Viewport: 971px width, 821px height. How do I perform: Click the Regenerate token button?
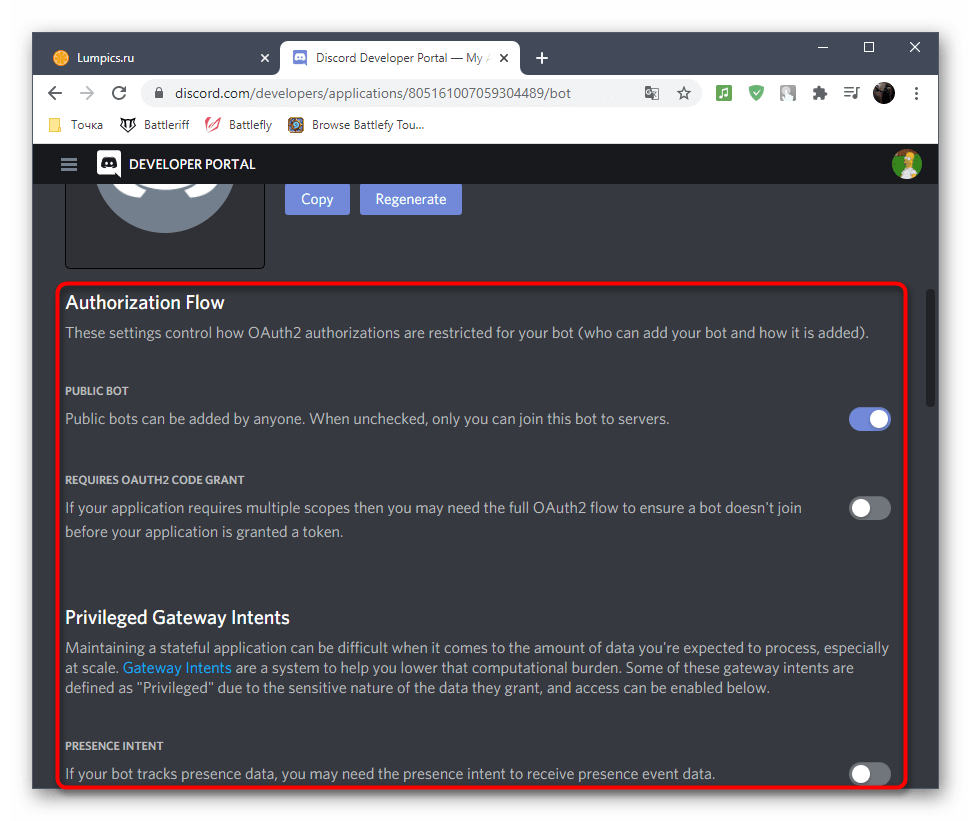pyautogui.click(x=410, y=199)
